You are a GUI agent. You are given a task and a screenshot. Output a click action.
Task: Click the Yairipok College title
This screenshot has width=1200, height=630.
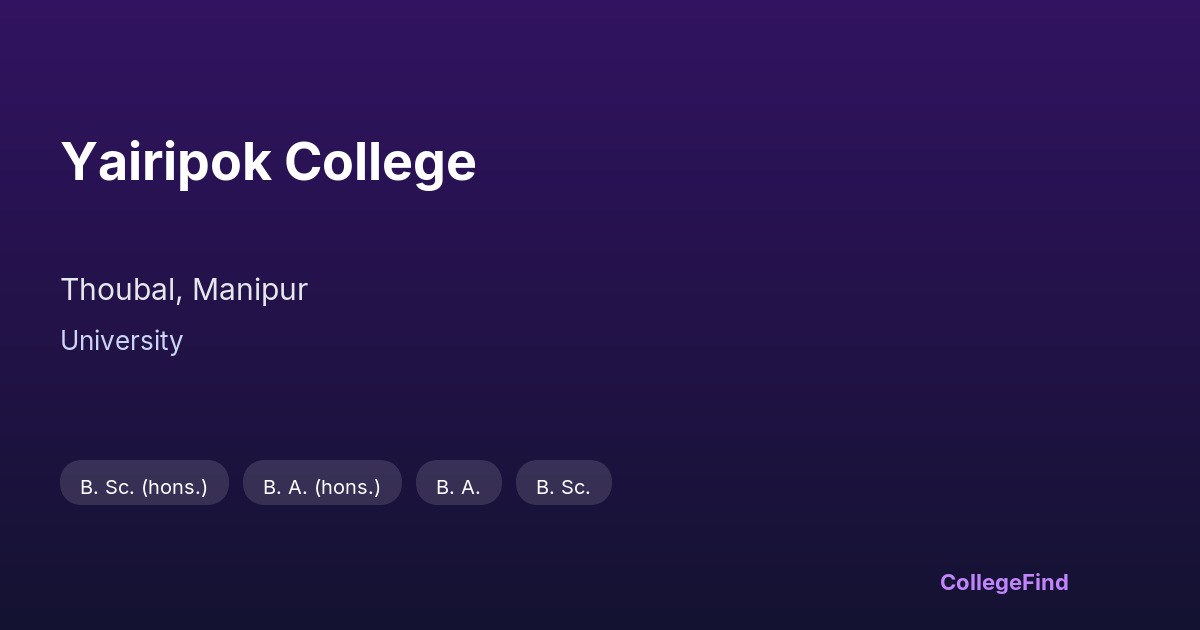pyautogui.click(x=268, y=162)
